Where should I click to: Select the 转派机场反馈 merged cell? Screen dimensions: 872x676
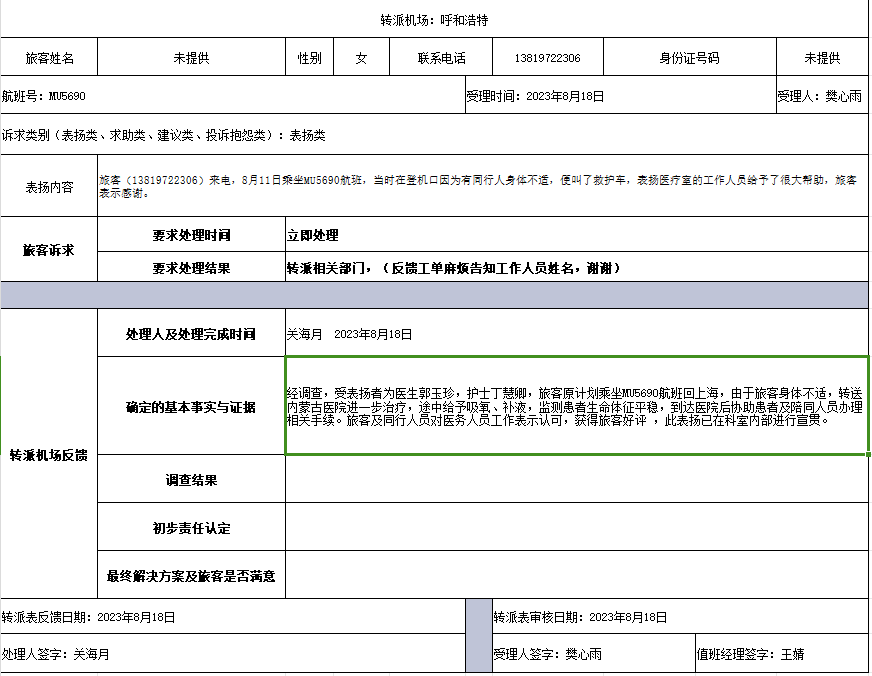[49, 455]
